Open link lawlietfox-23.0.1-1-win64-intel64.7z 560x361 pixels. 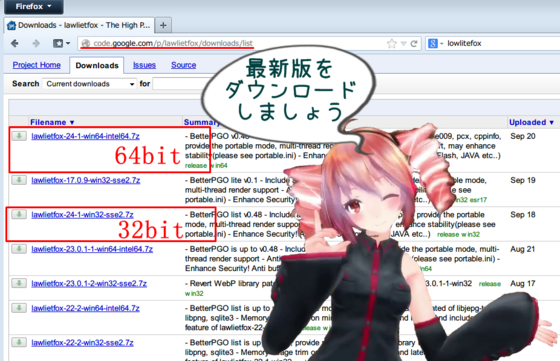[x=92, y=249]
